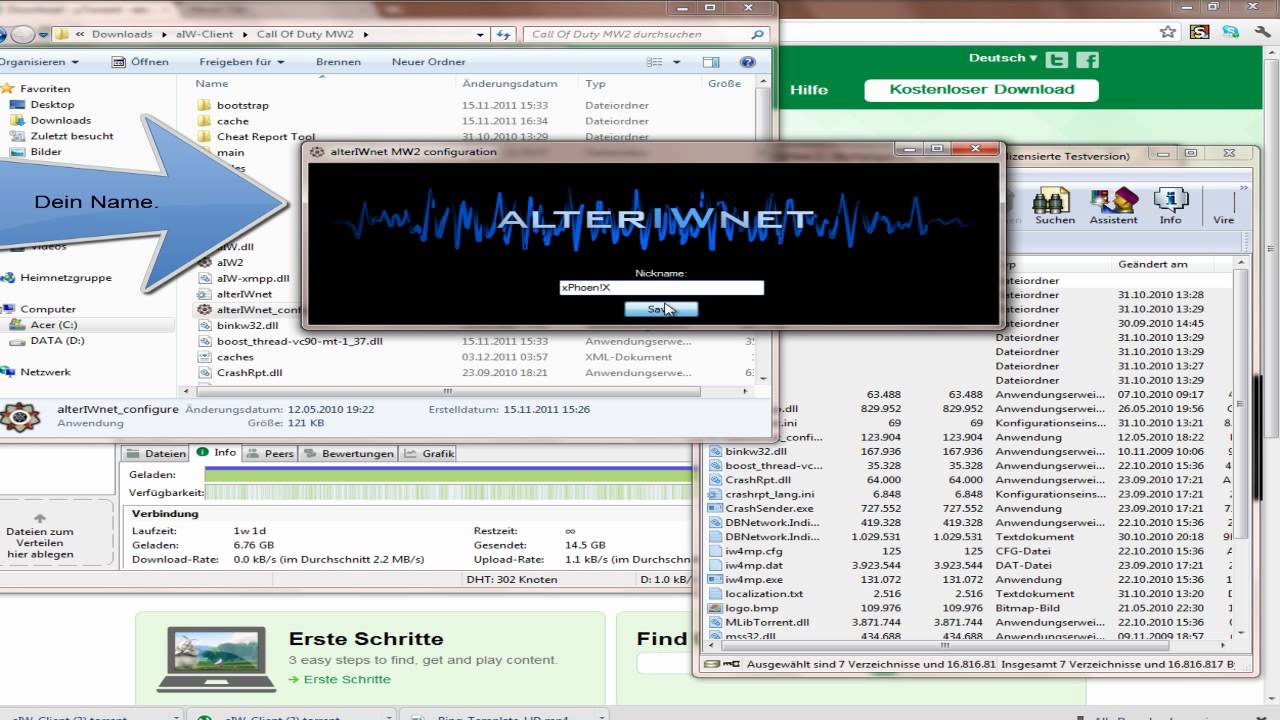Select aIW-xmpp.dll in Explorer
The height and width of the screenshot is (720, 1280).
253,278
